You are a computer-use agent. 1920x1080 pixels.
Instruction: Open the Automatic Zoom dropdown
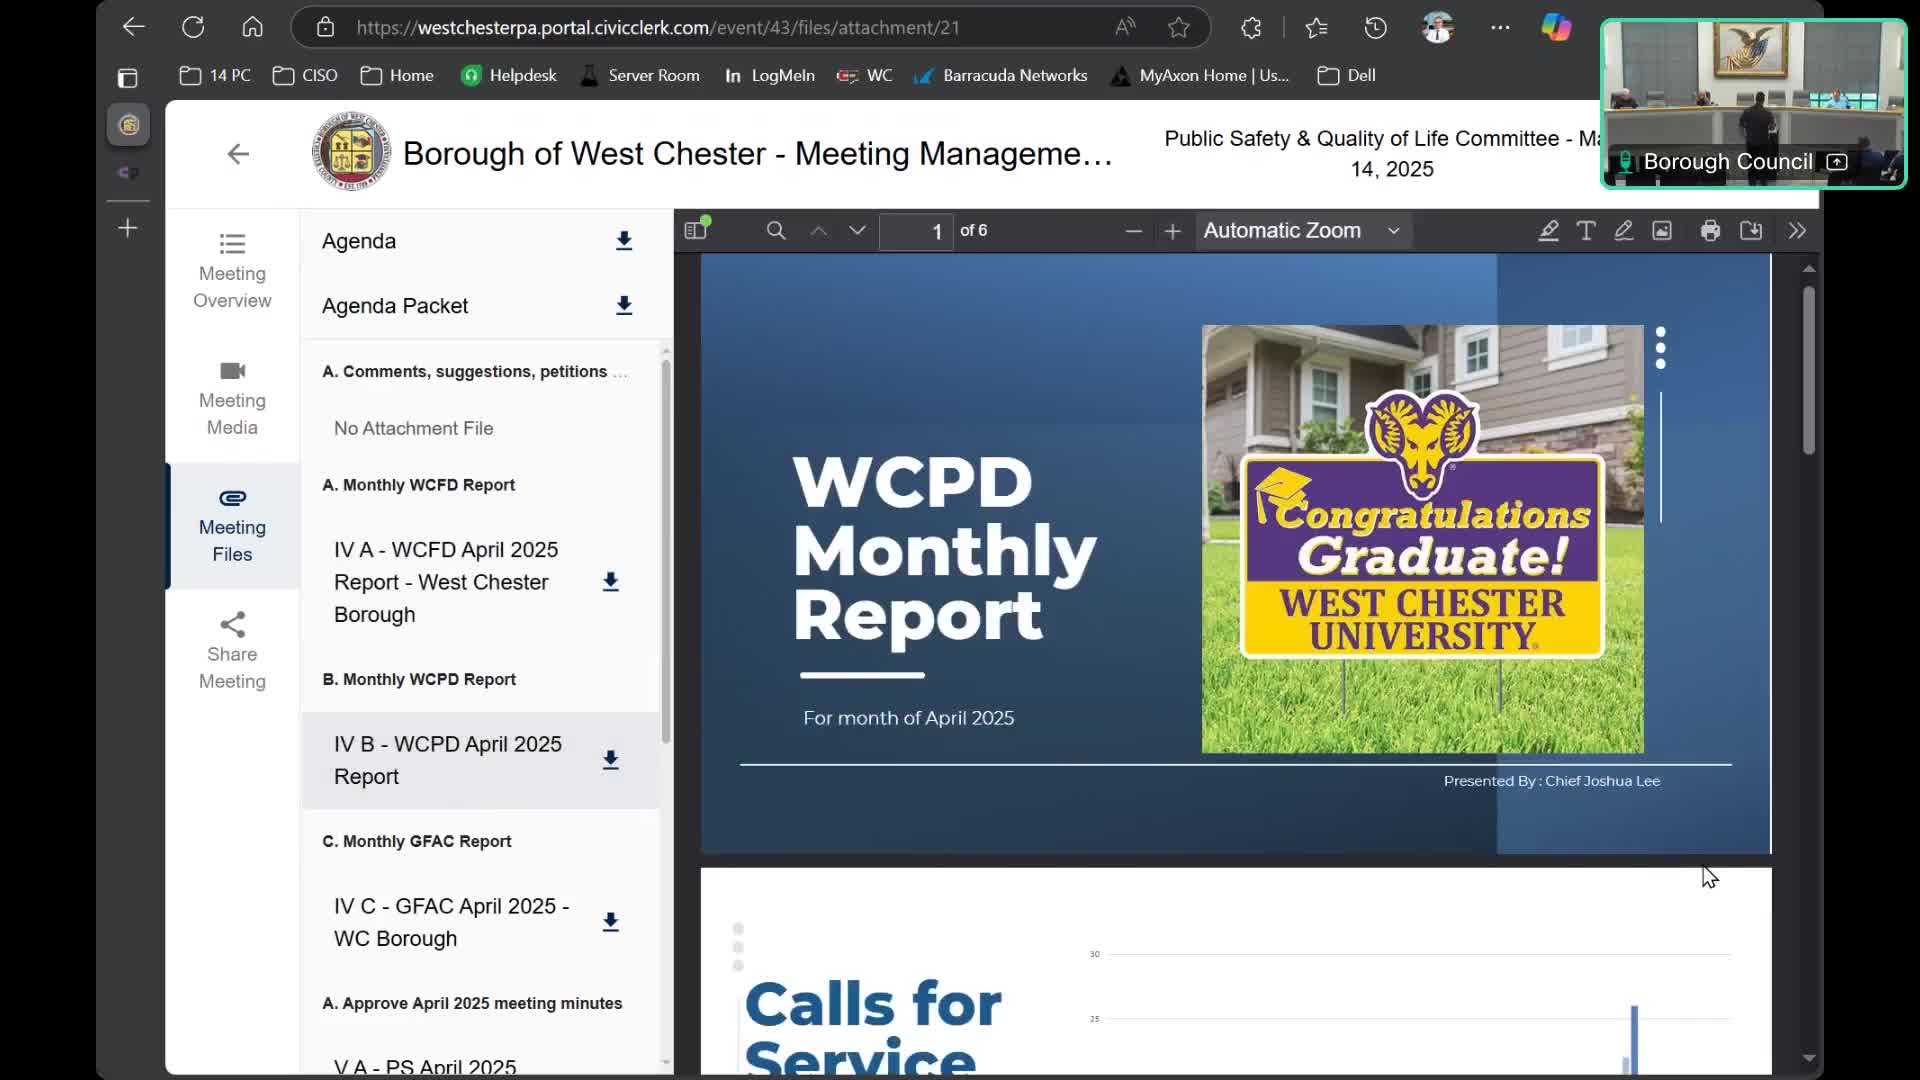[1300, 231]
